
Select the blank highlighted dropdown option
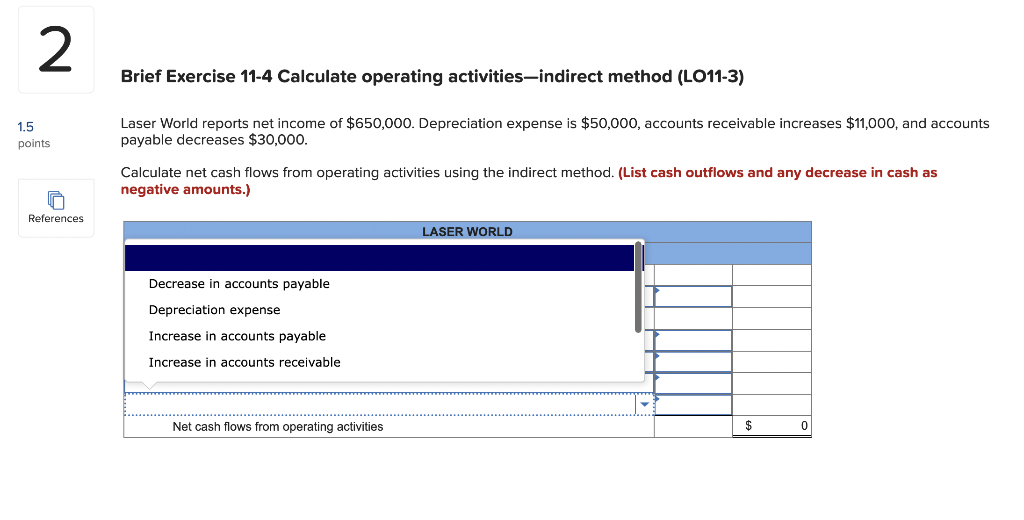tap(379, 257)
